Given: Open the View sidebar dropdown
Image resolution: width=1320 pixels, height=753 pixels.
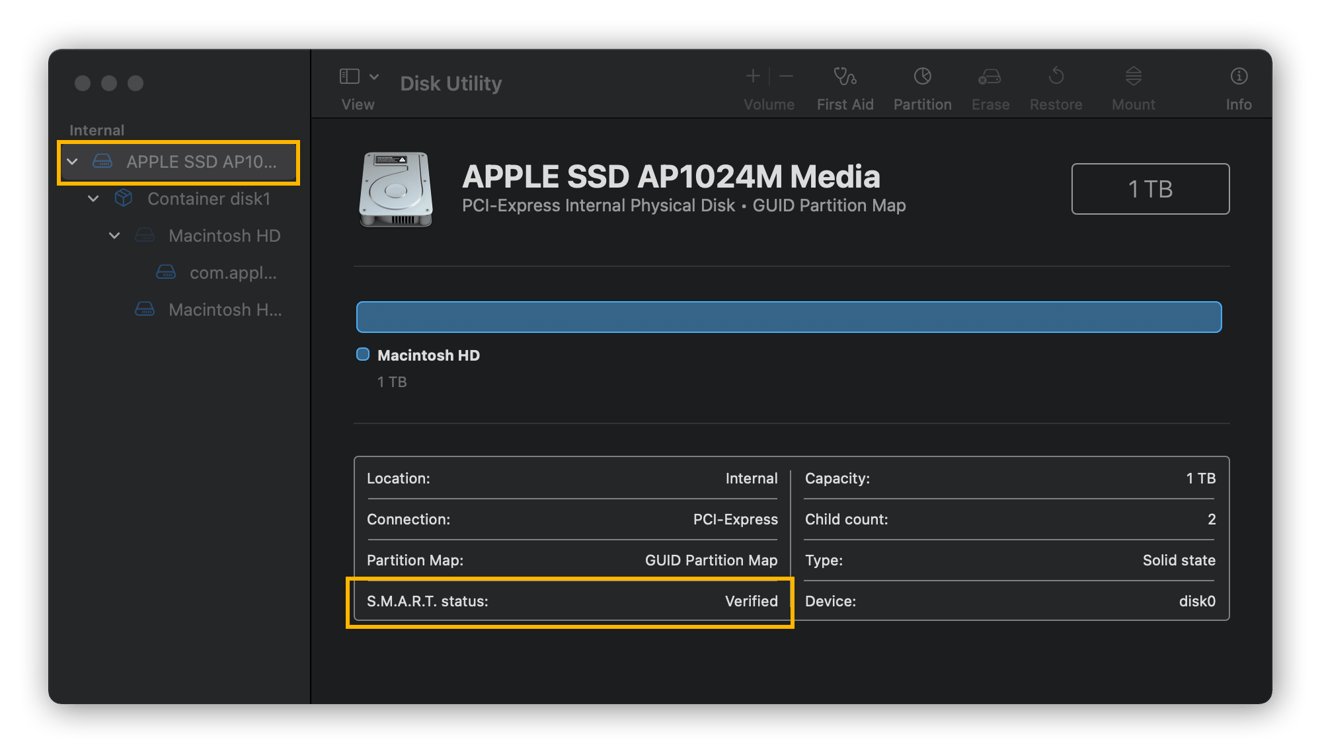Looking at the screenshot, I should click(x=358, y=77).
